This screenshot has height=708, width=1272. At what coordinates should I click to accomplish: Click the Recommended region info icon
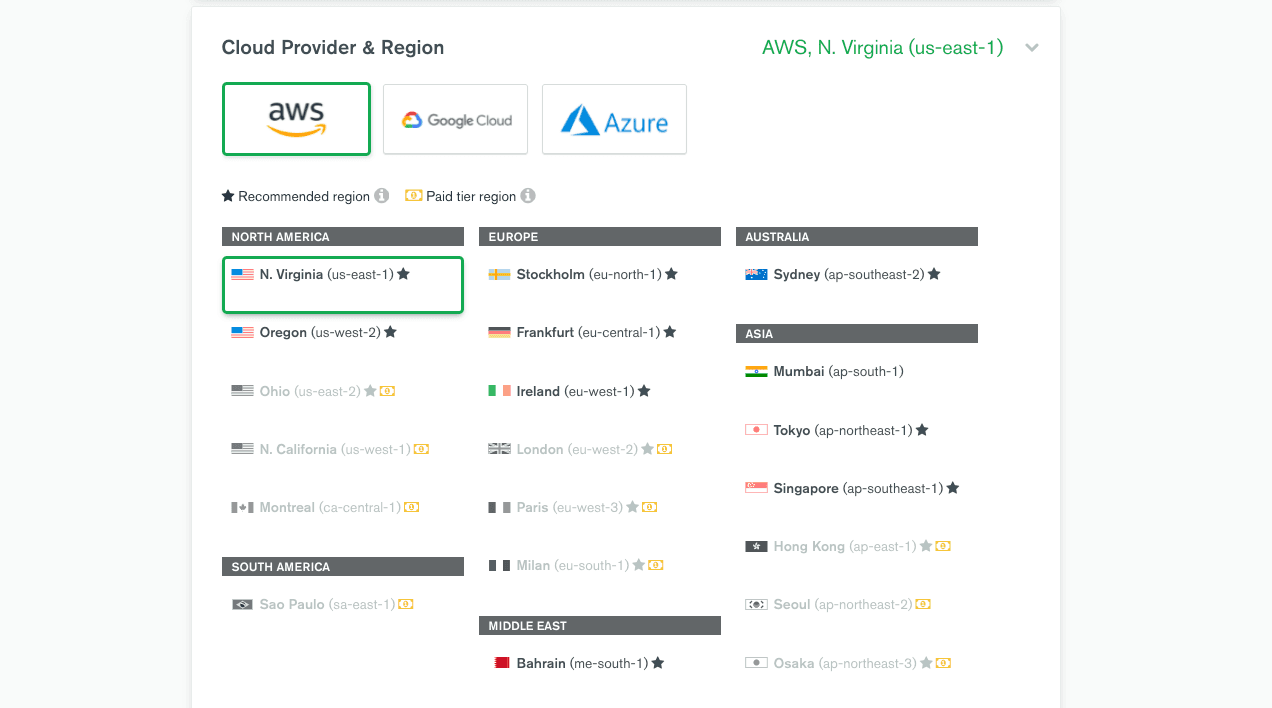381,196
